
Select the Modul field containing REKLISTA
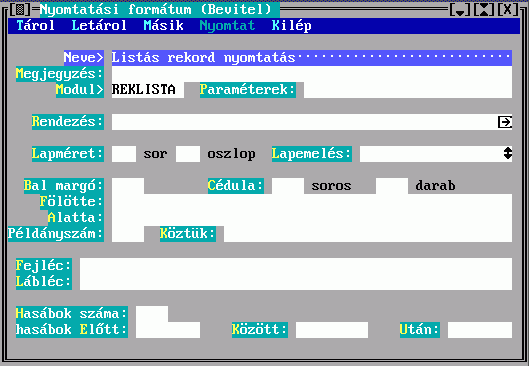coord(148,90)
